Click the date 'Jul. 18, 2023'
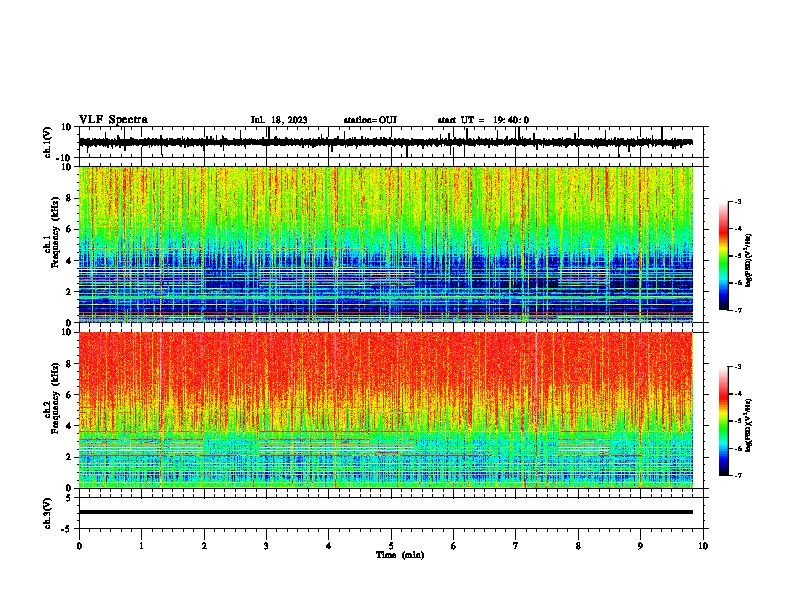This screenshot has width=792, height=612. coord(279,120)
